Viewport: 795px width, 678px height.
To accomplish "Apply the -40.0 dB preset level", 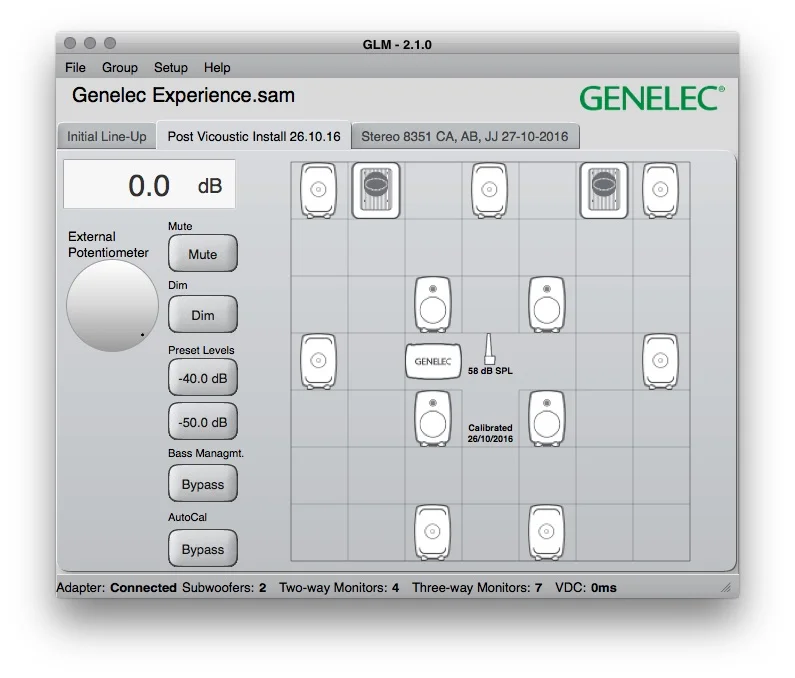I will [203, 378].
